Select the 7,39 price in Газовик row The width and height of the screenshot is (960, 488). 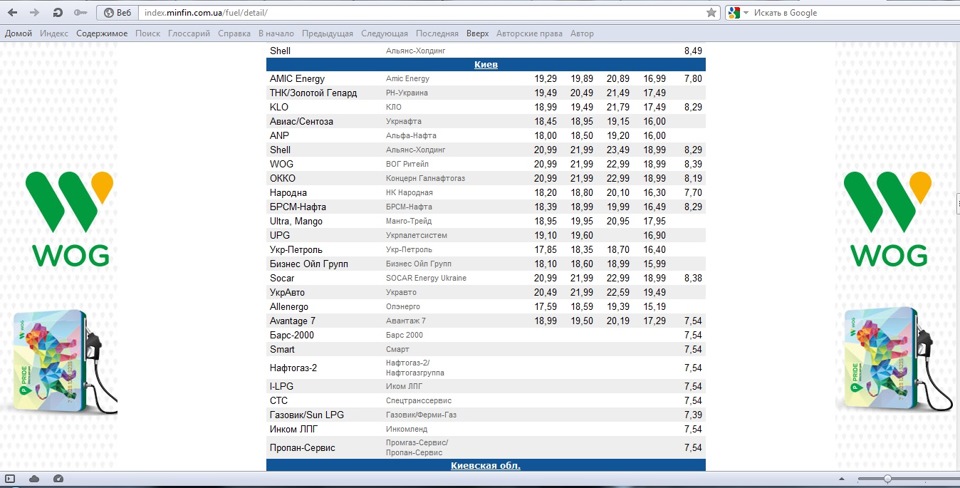pyautogui.click(x=693, y=415)
